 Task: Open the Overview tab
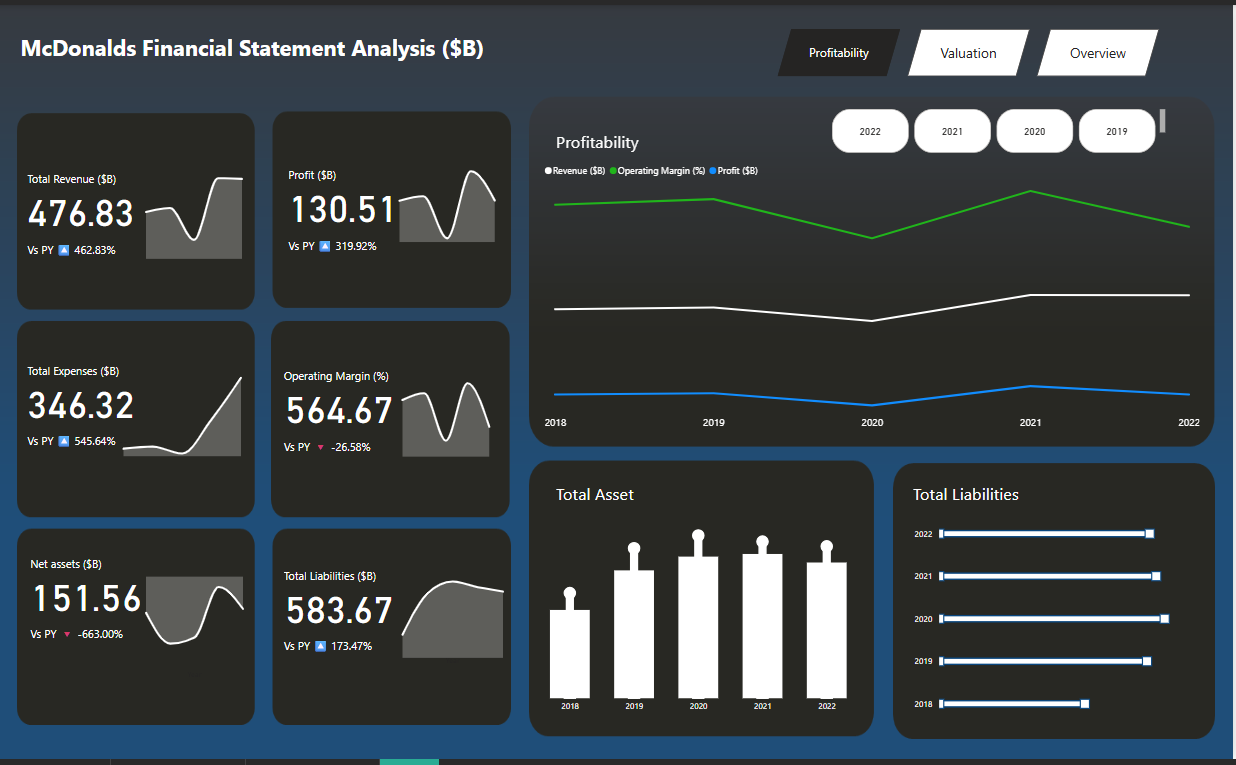1097,52
